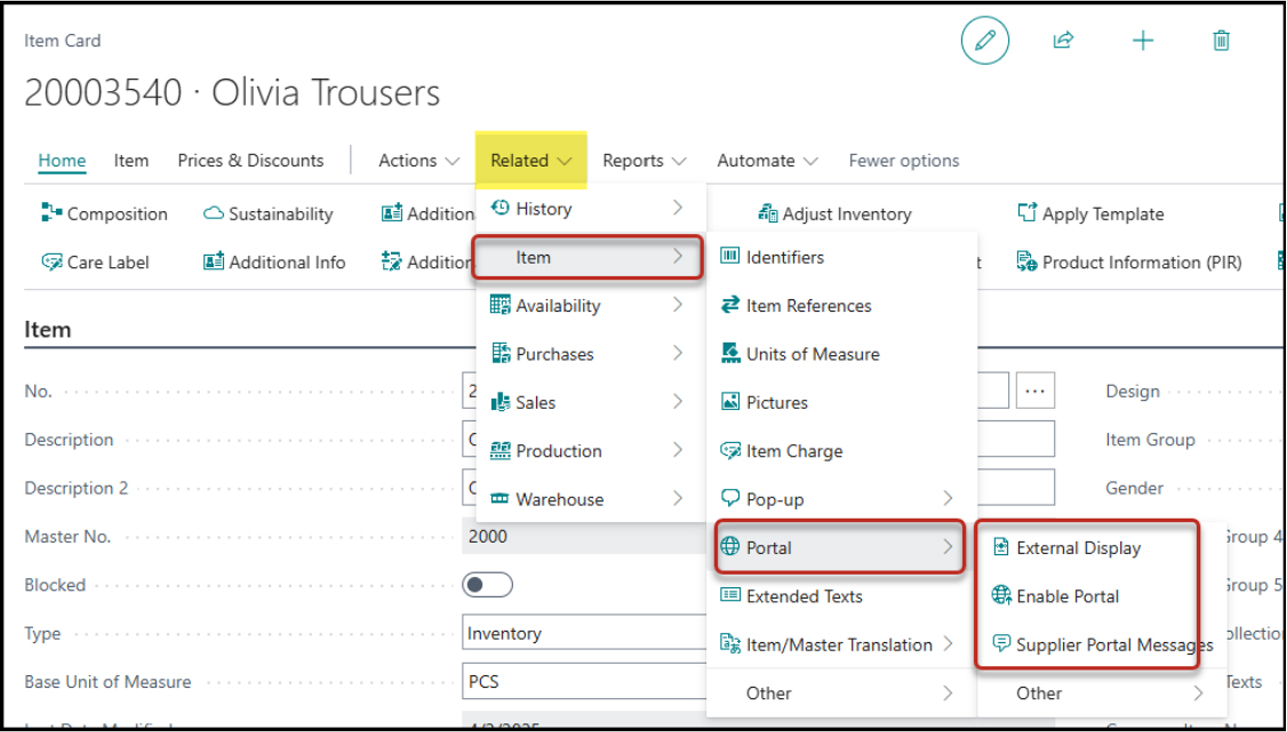Click the pencil edit icon

coord(985,41)
